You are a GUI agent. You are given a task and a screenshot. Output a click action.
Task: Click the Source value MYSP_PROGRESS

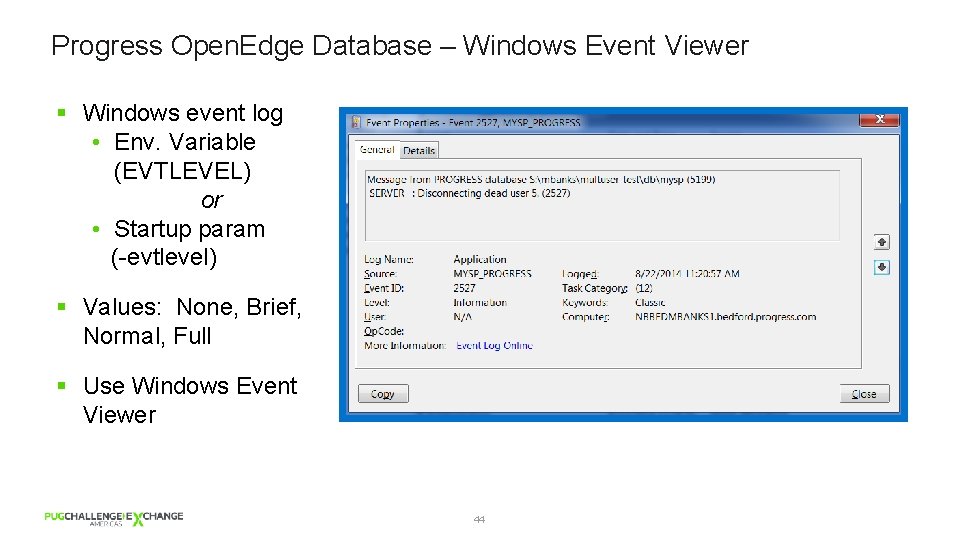(492, 274)
